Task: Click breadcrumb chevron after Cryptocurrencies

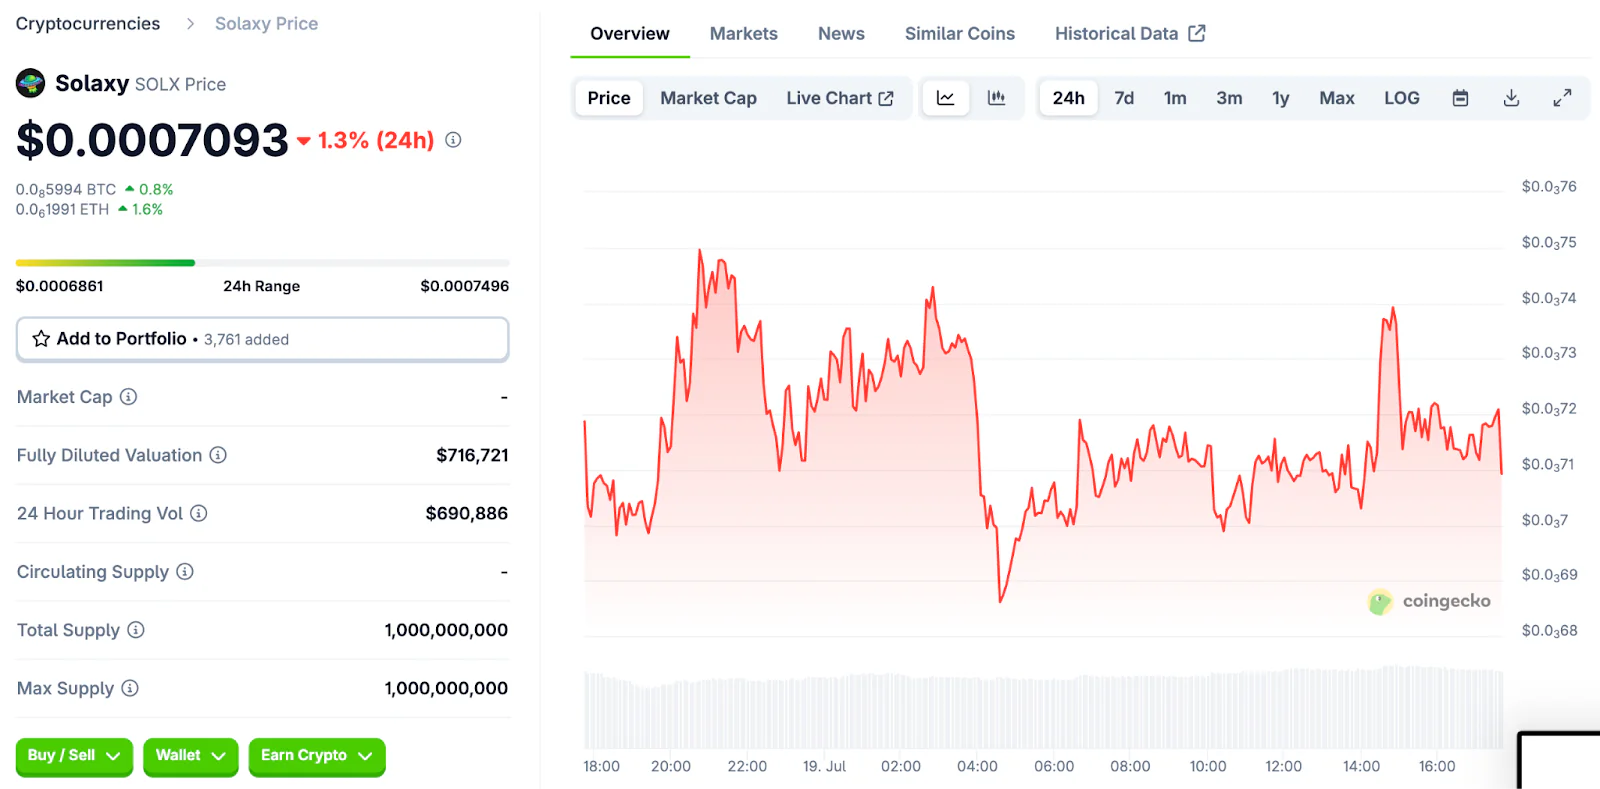Action: click(x=190, y=23)
